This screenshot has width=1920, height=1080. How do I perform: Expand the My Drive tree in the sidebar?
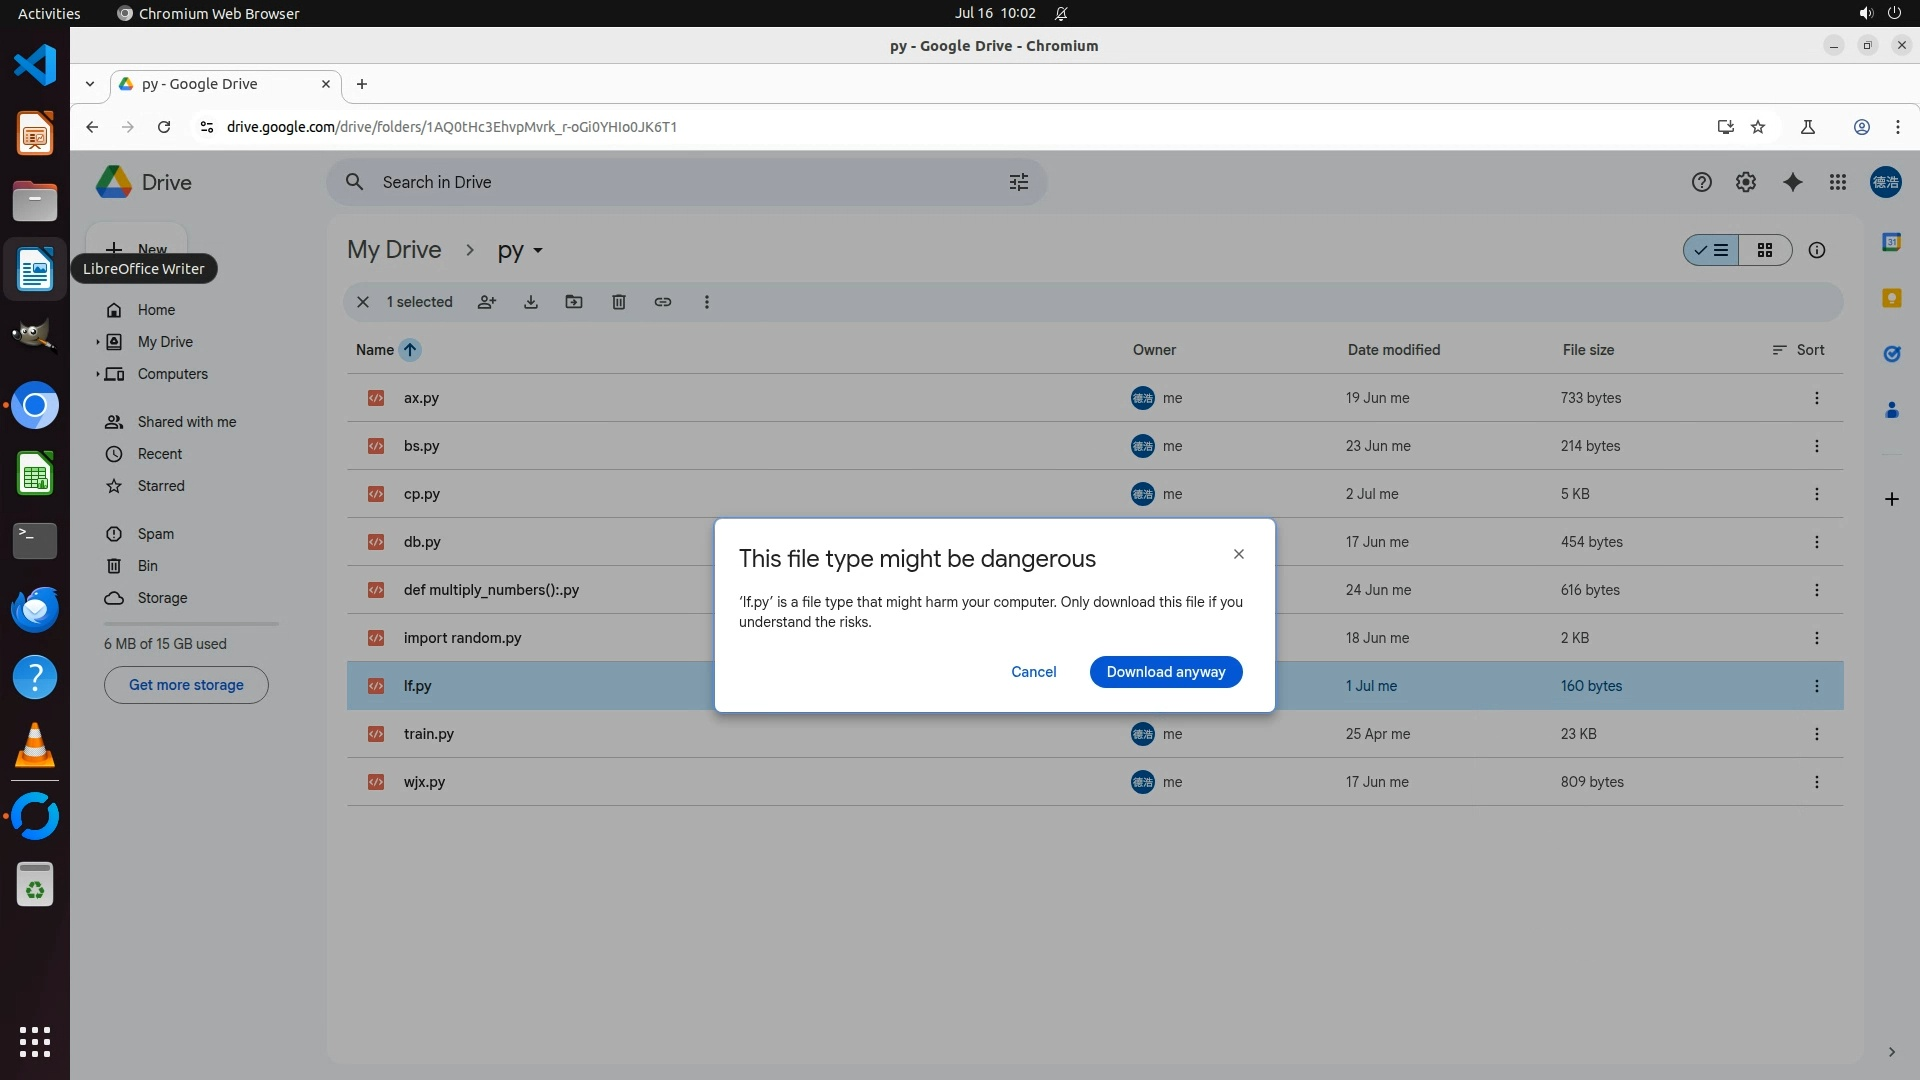[x=98, y=342]
